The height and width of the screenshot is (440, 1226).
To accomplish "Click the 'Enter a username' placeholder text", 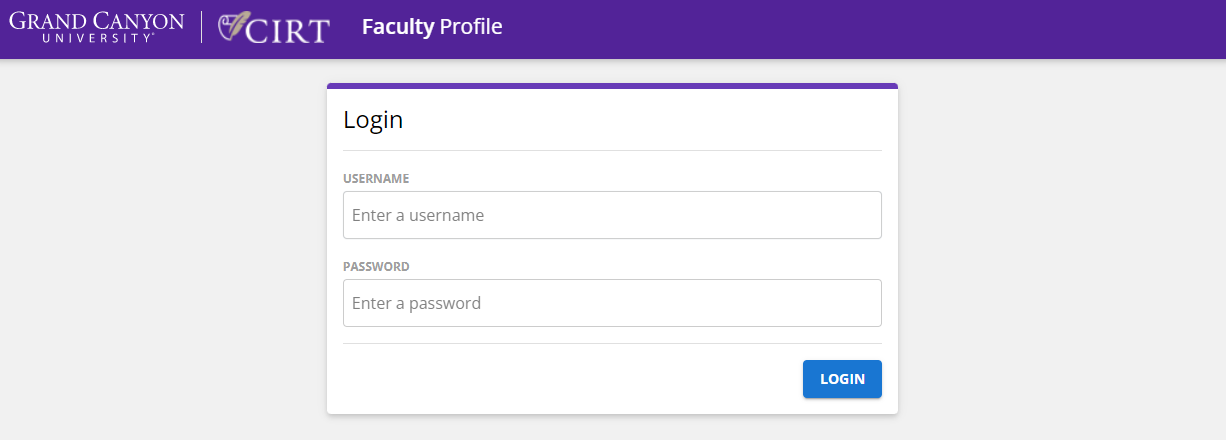I will (x=418, y=215).
